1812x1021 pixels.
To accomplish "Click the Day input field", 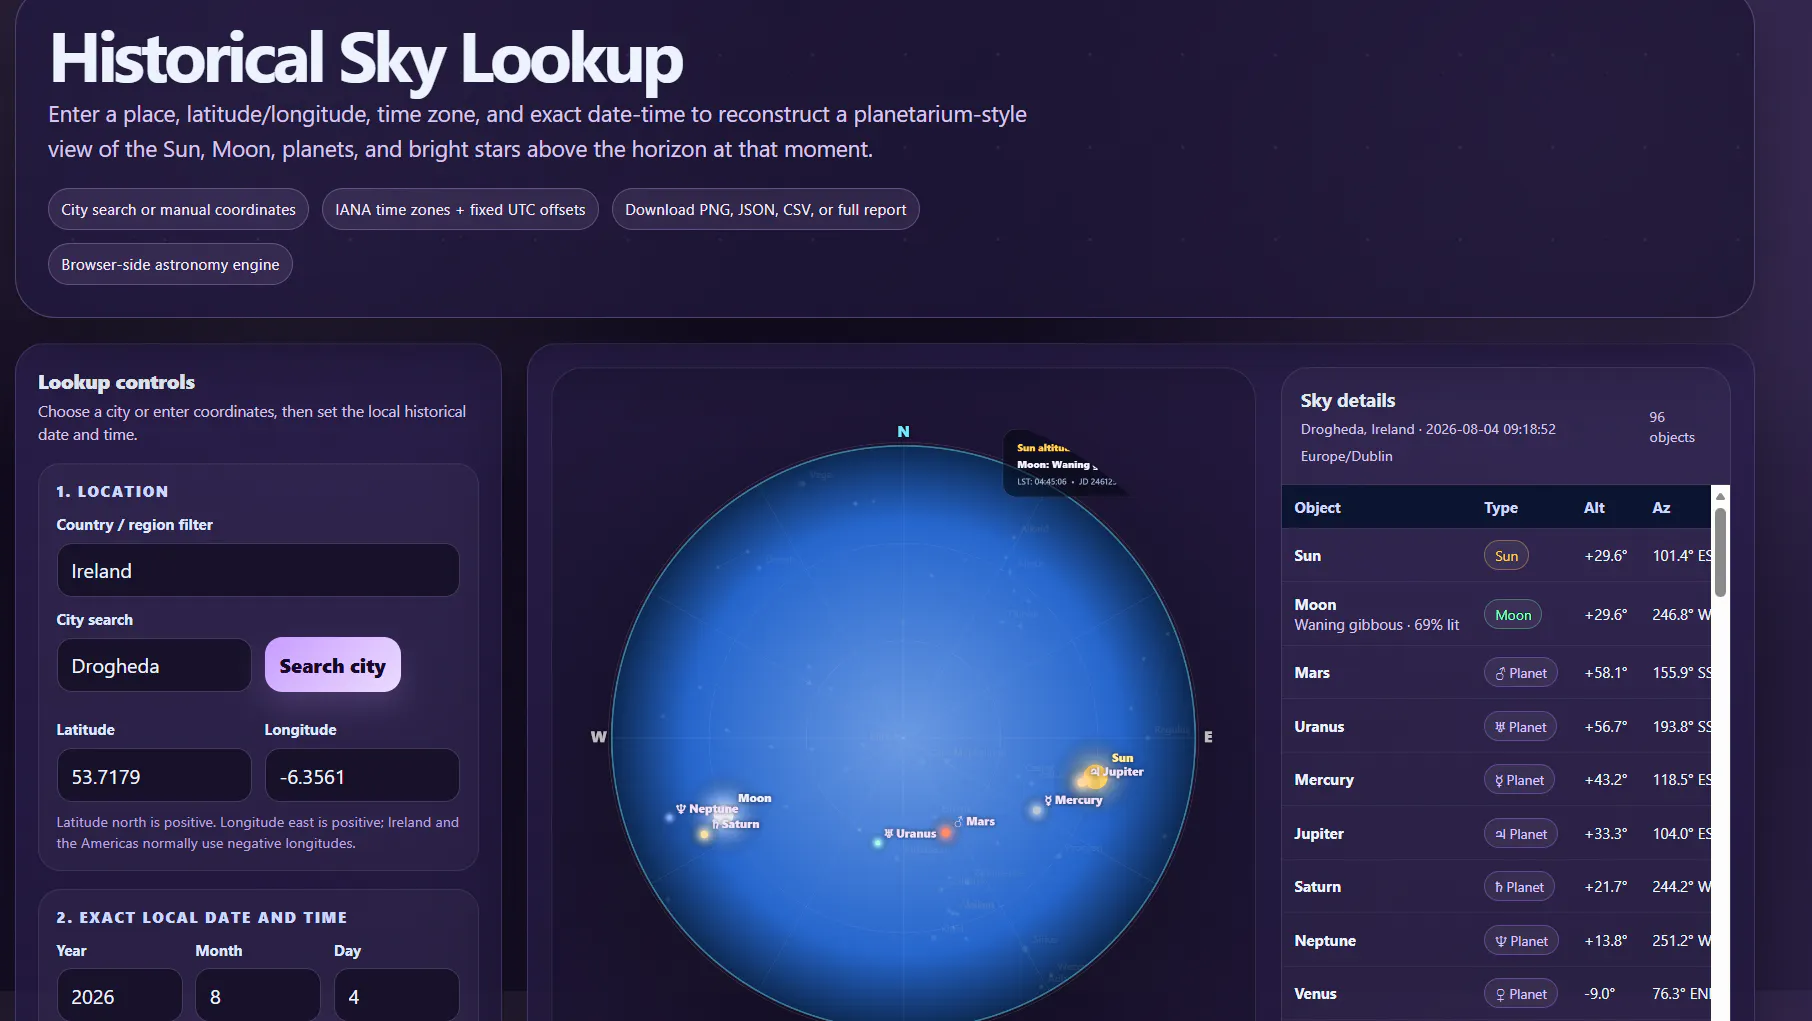I will coord(396,996).
